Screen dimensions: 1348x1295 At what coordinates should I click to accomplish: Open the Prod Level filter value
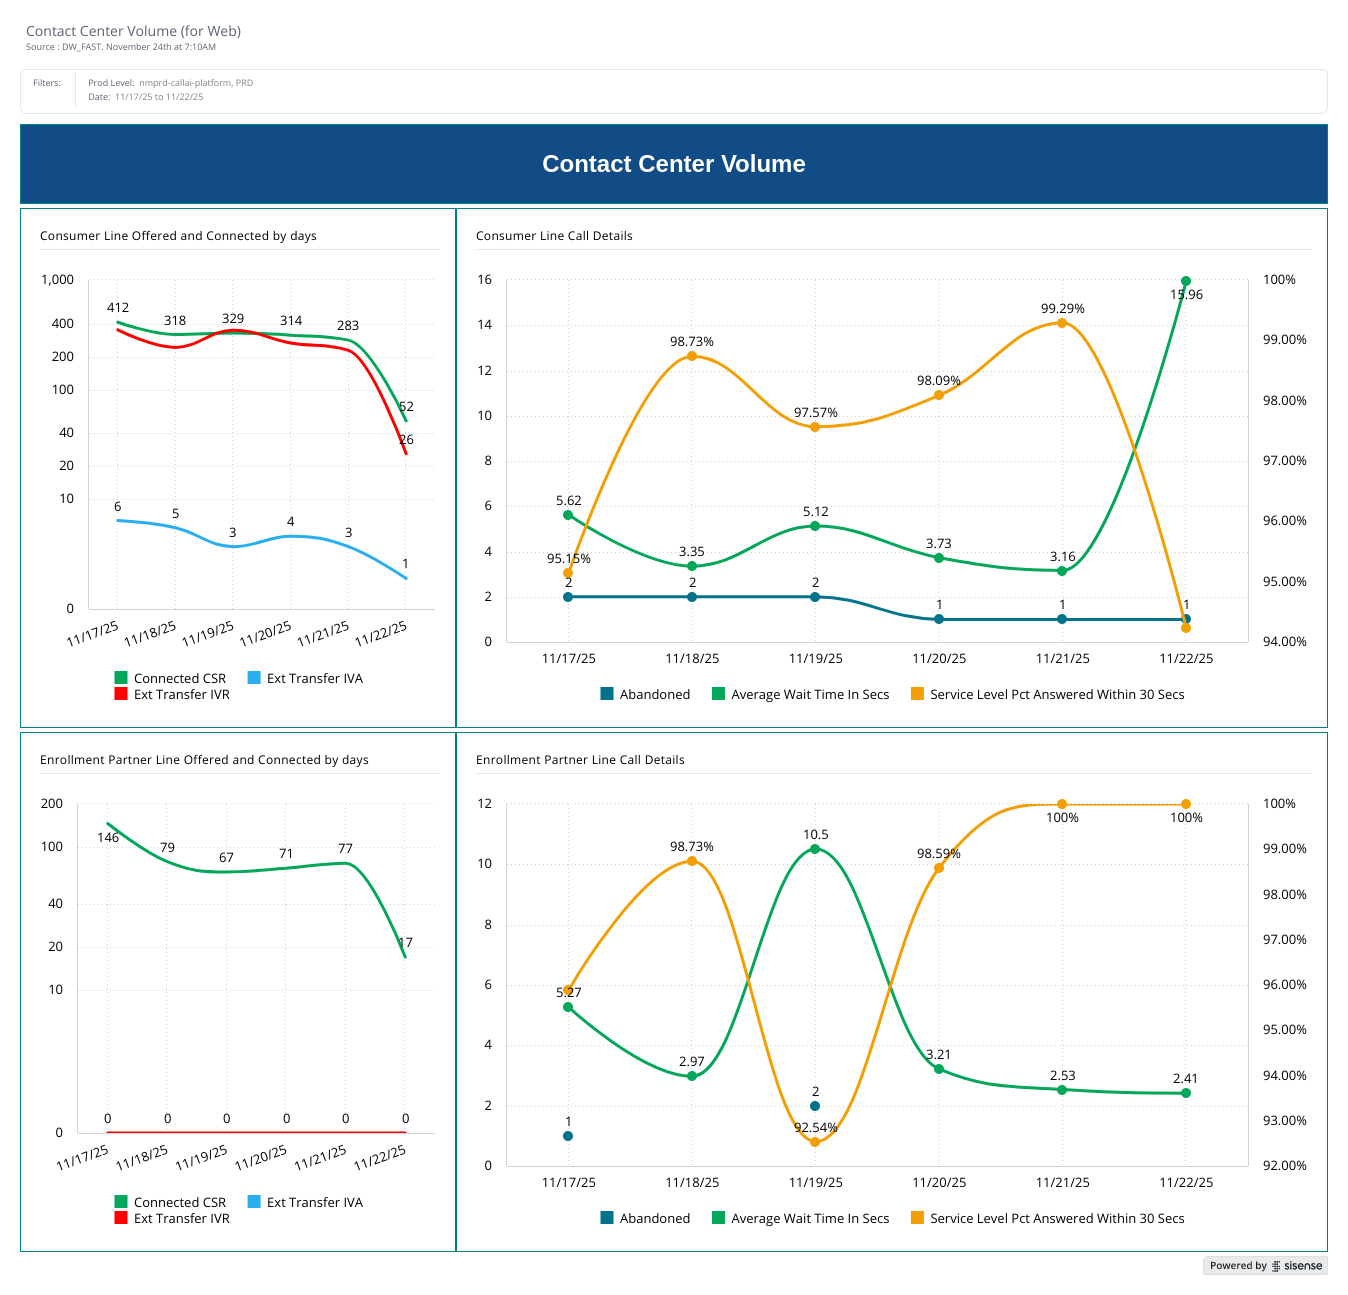195,83
